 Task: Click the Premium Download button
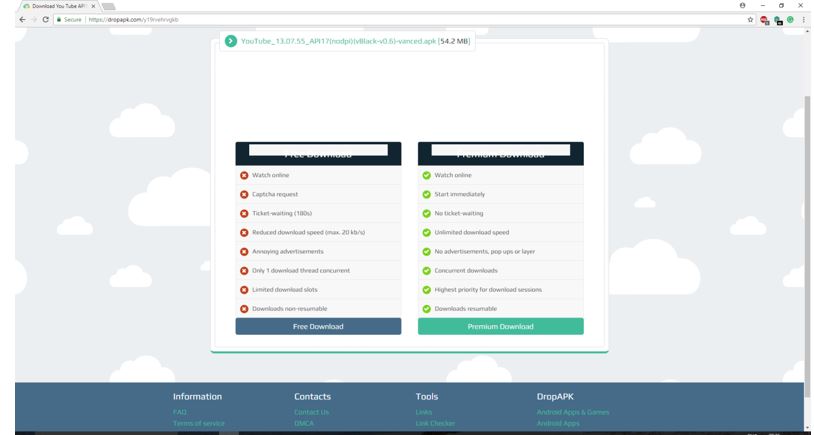[500, 327]
